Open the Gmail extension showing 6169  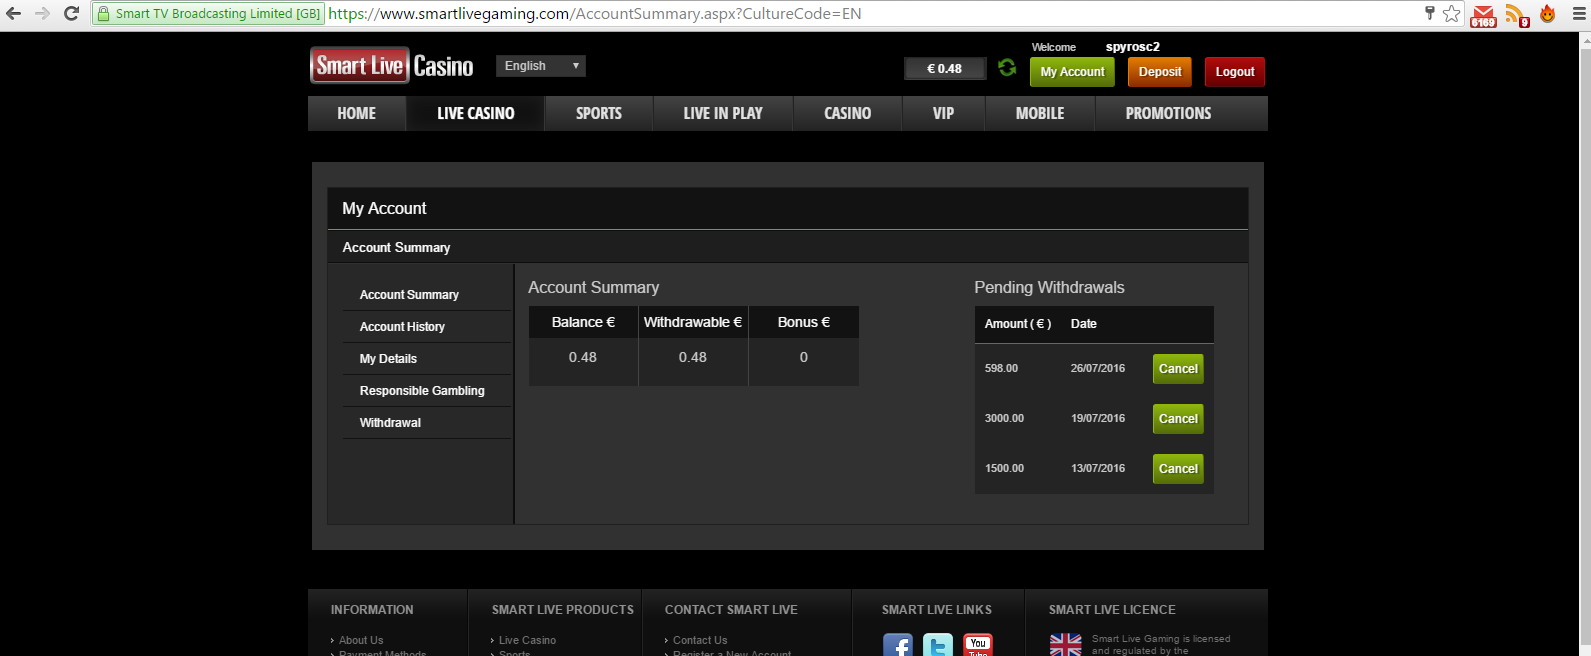click(x=1483, y=15)
